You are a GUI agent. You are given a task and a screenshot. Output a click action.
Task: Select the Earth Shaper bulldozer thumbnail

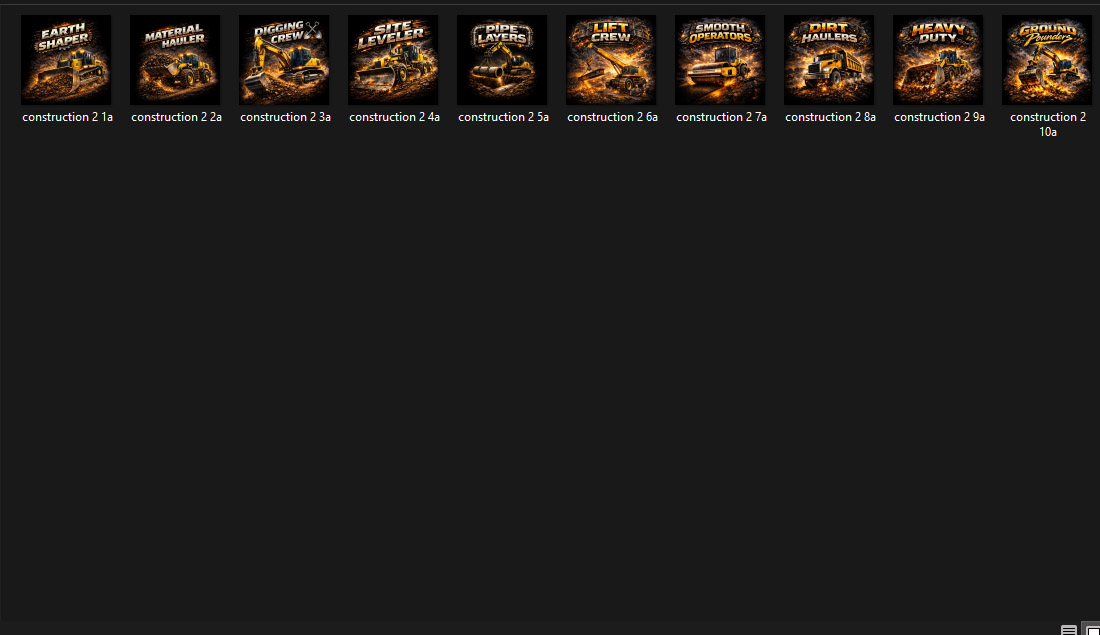click(66, 60)
